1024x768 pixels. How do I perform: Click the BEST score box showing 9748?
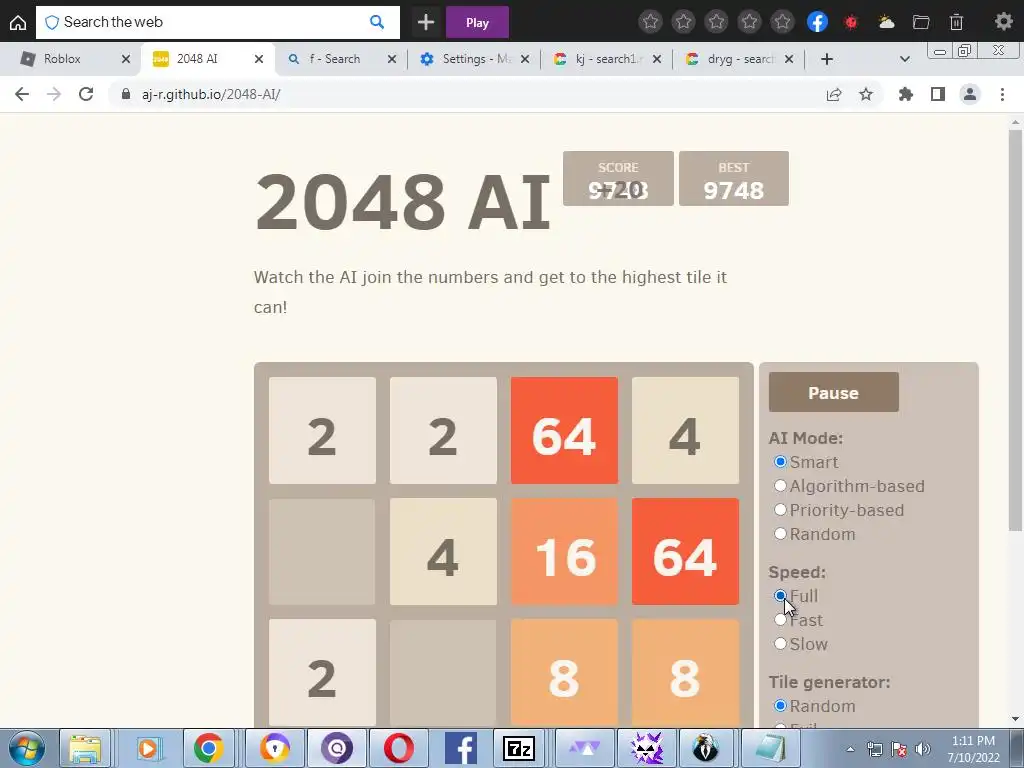point(733,178)
